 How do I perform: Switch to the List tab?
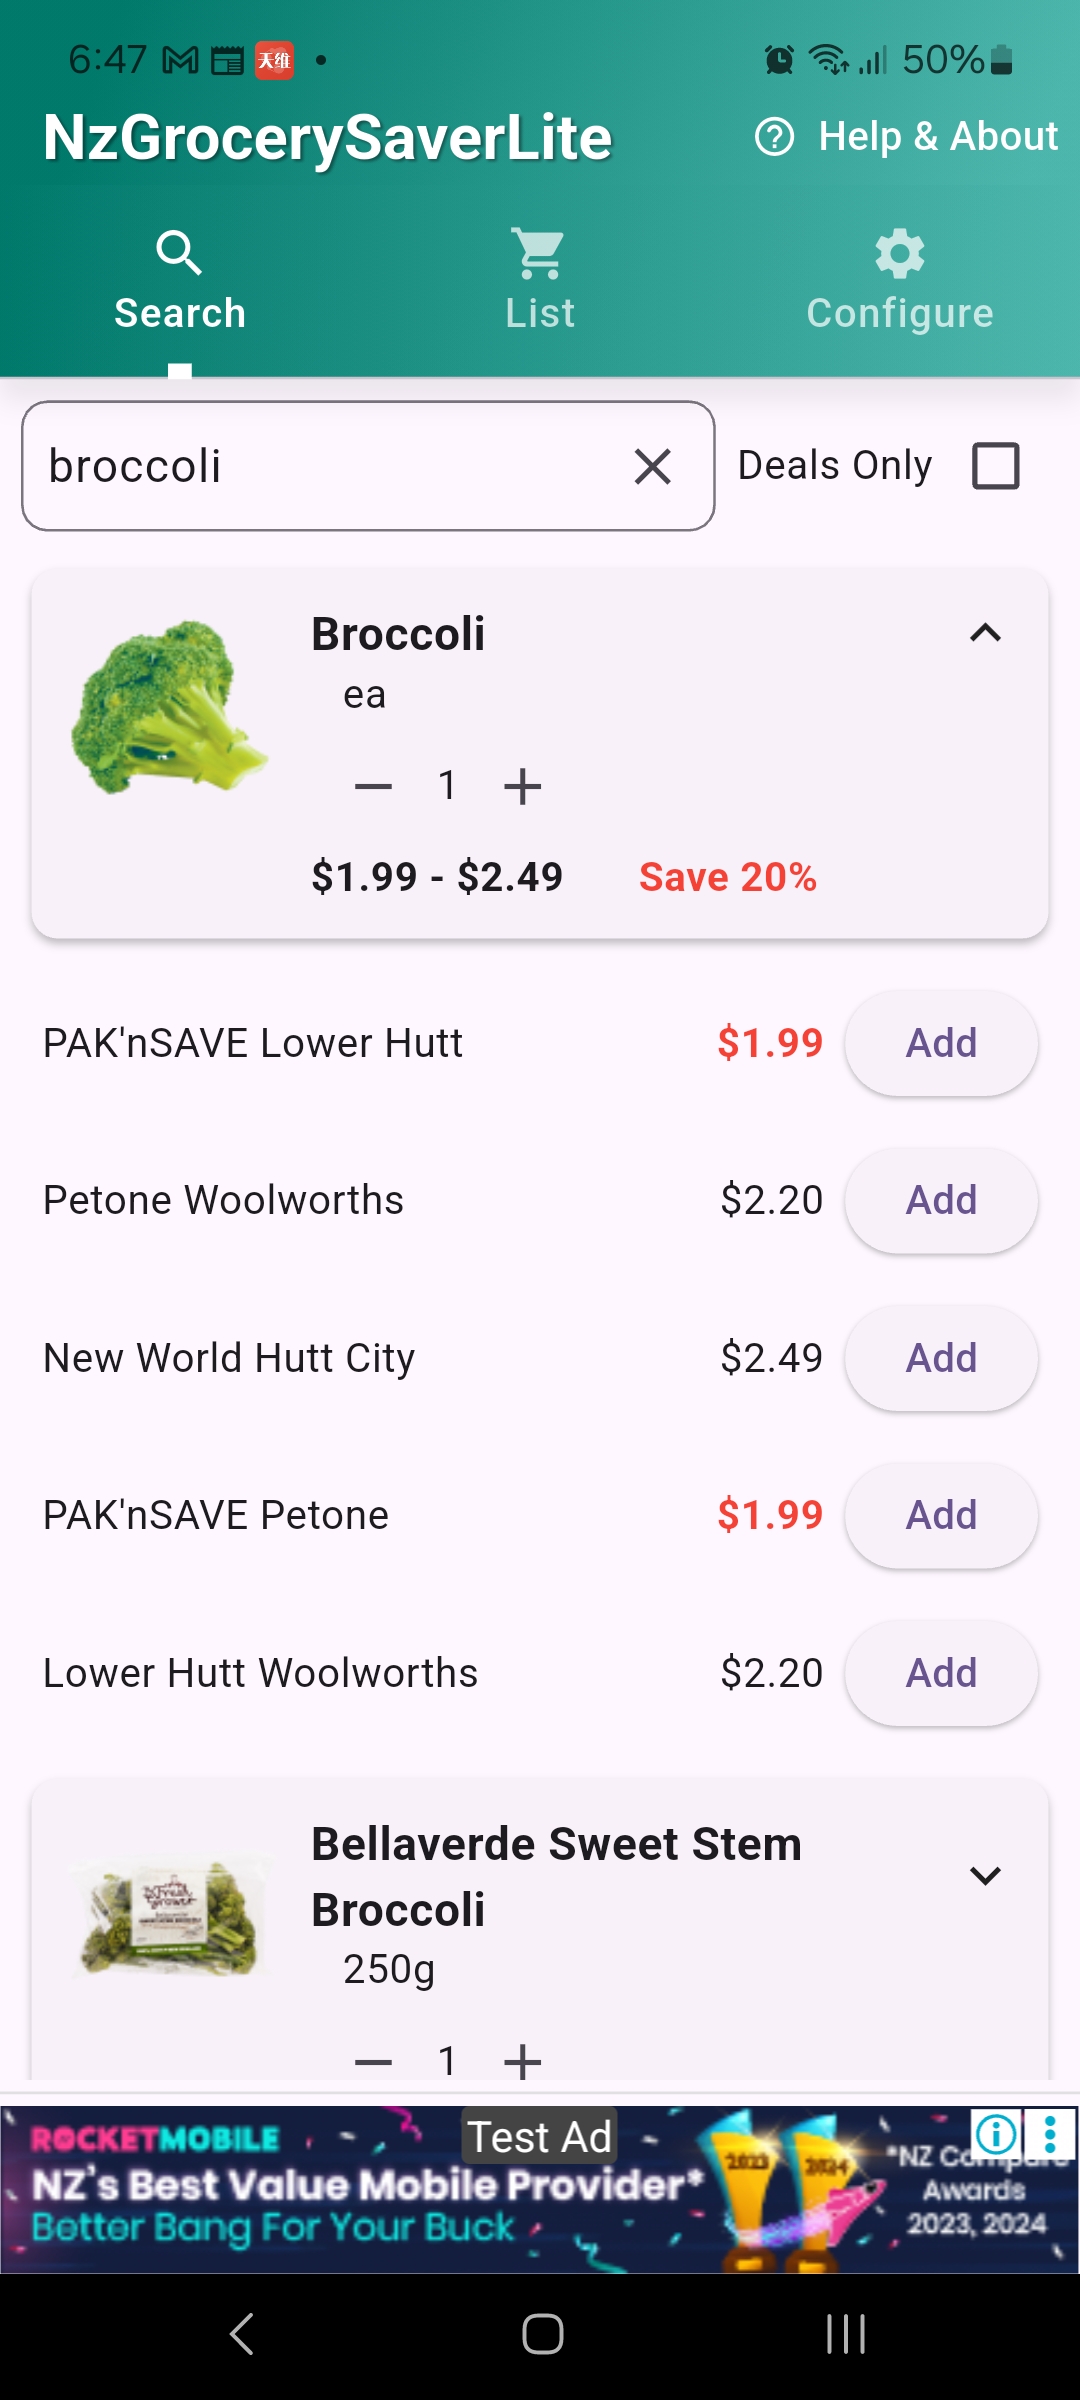(x=540, y=282)
